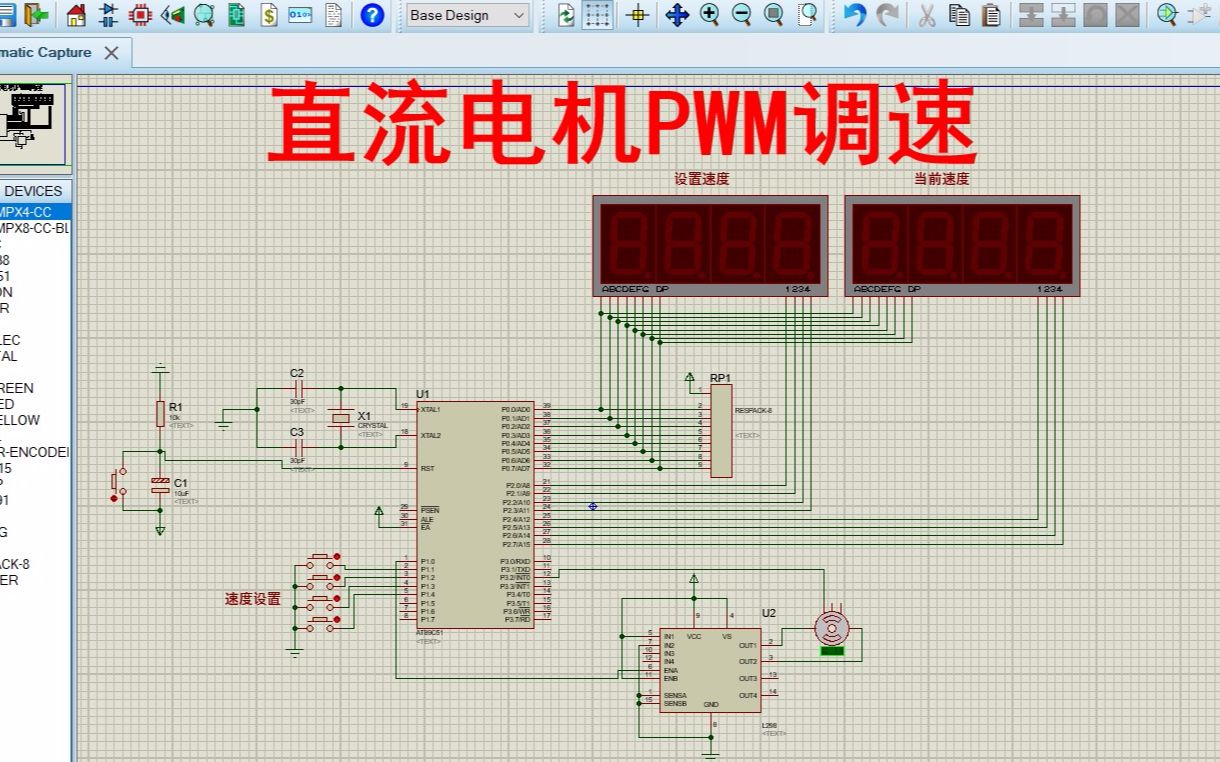Click the Zoom to Area tool
Screen dimensions: 1220x762
click(805, 15)
